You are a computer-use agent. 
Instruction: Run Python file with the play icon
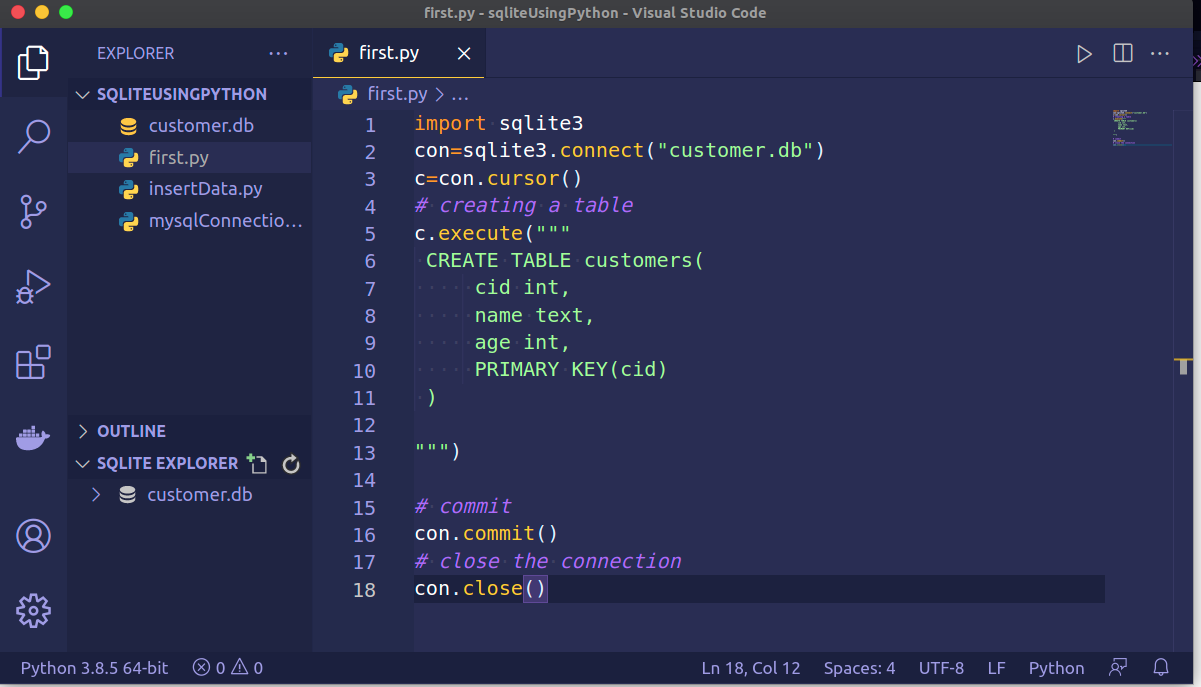[1084, 54]
